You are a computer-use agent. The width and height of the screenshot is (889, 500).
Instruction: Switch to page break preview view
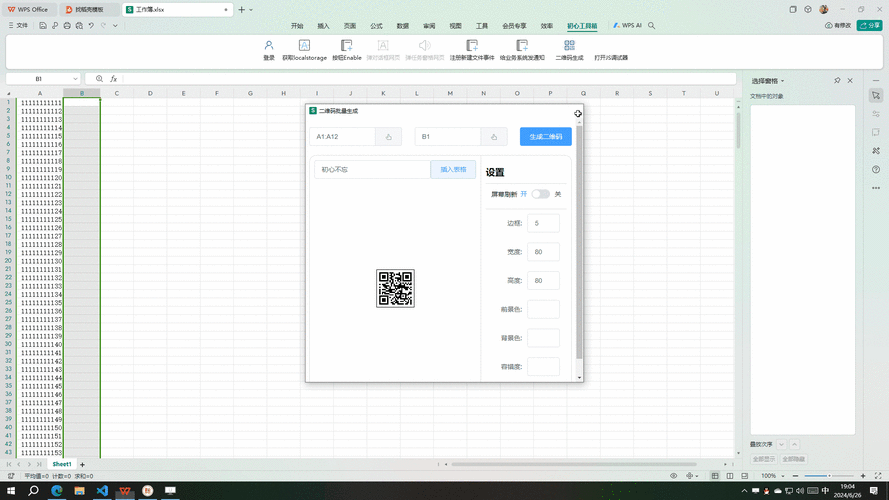click(744, 476)
